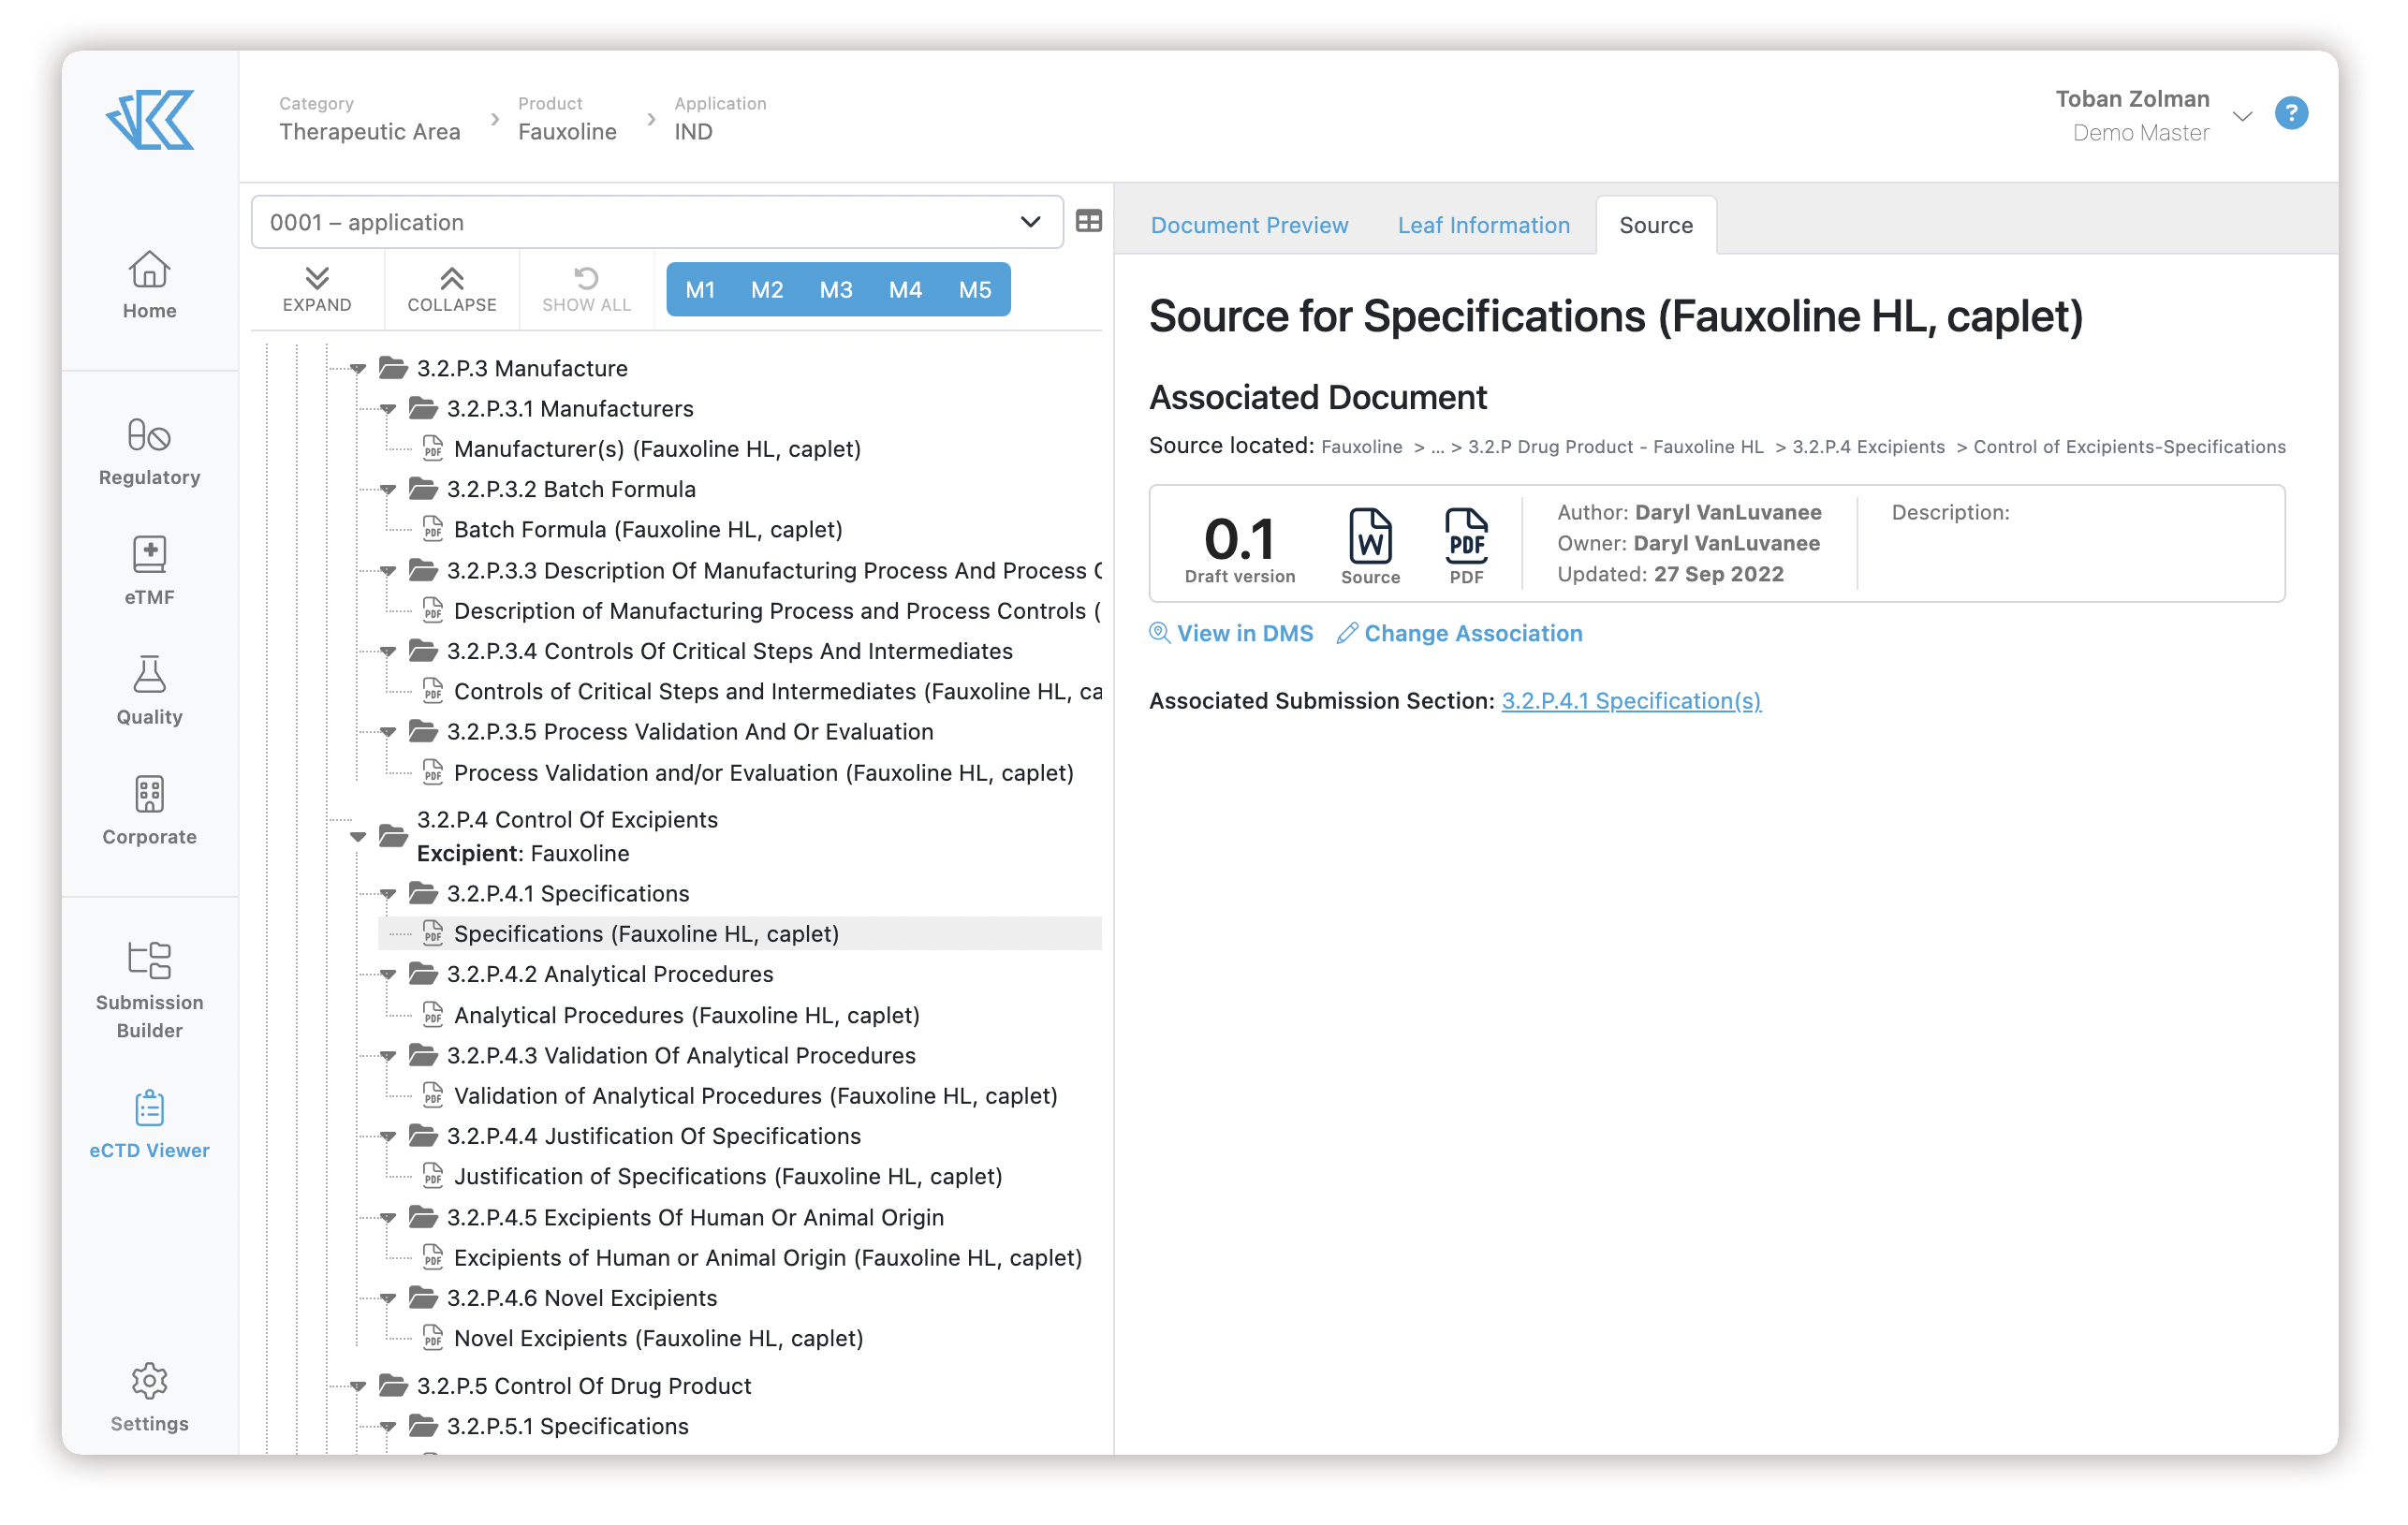Open Submission Builder

click(x=149, y=990)
